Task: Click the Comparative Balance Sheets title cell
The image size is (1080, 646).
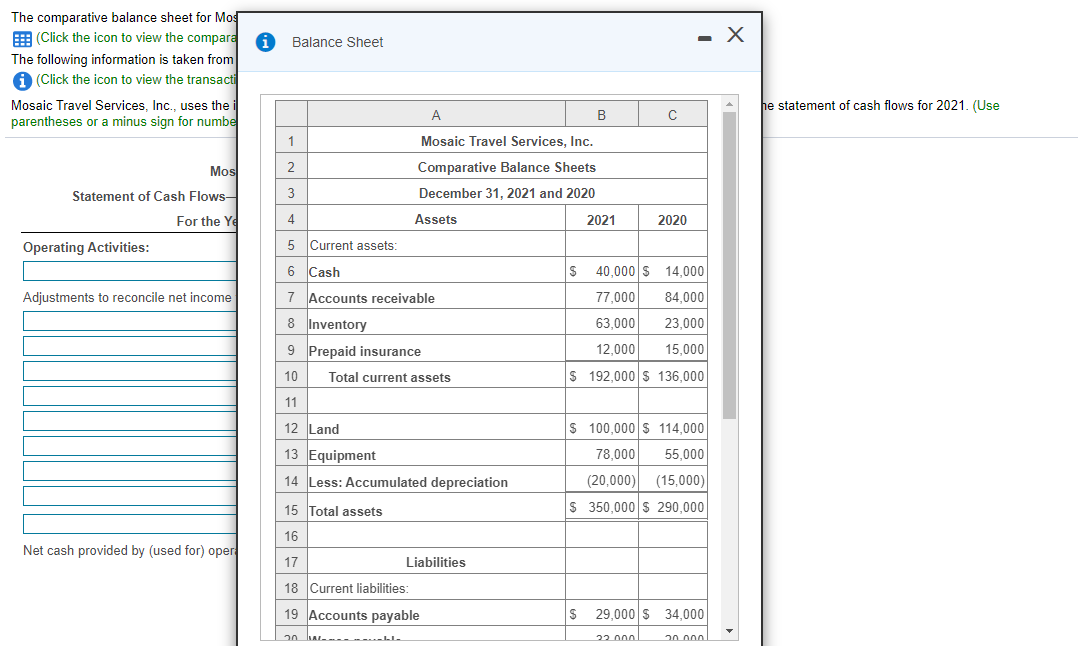Action: [x=507, y=167]
